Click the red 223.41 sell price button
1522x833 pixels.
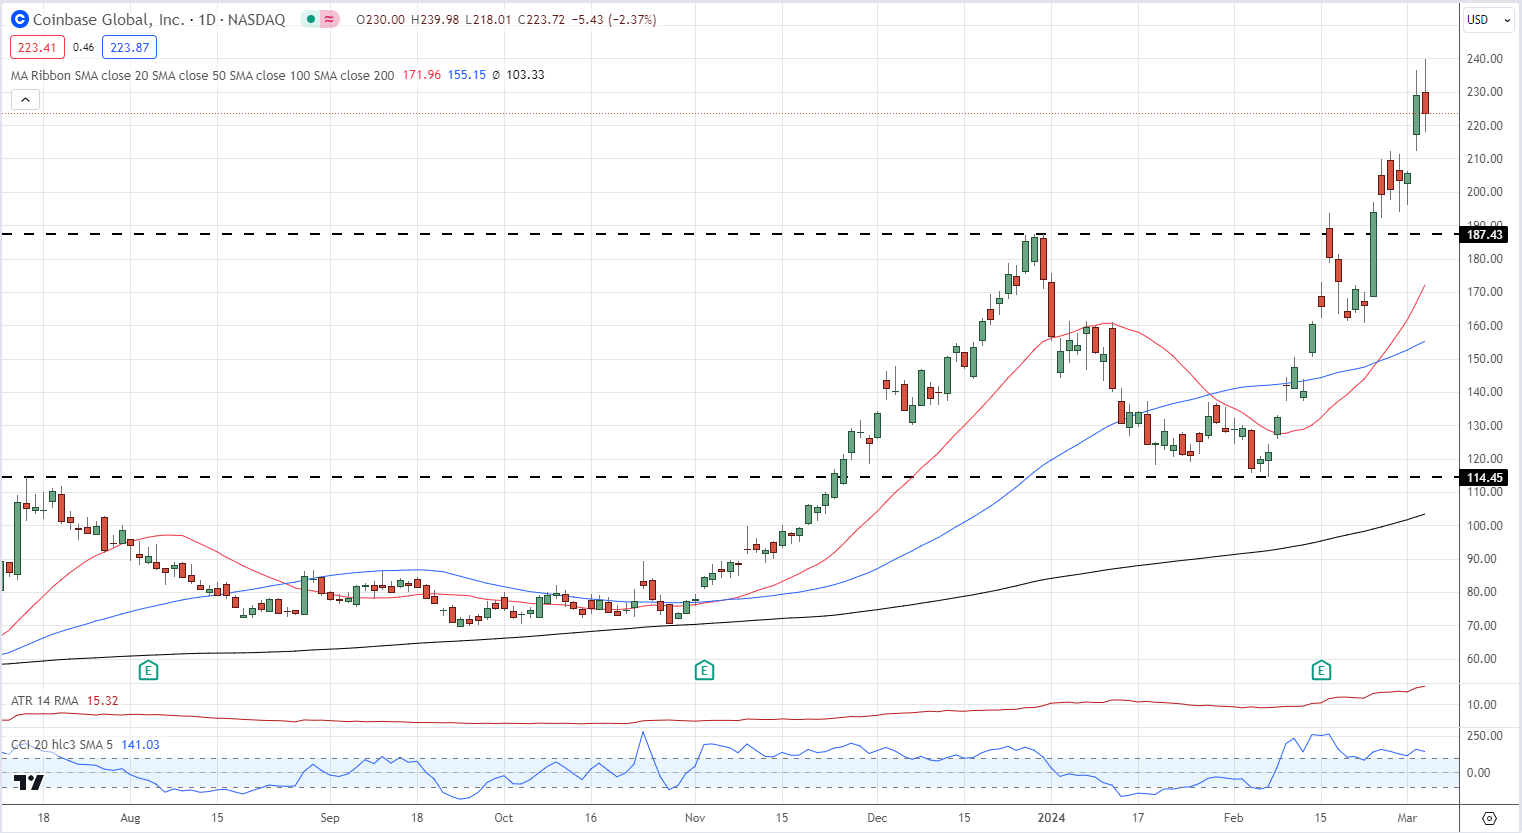tap(37, 47)
